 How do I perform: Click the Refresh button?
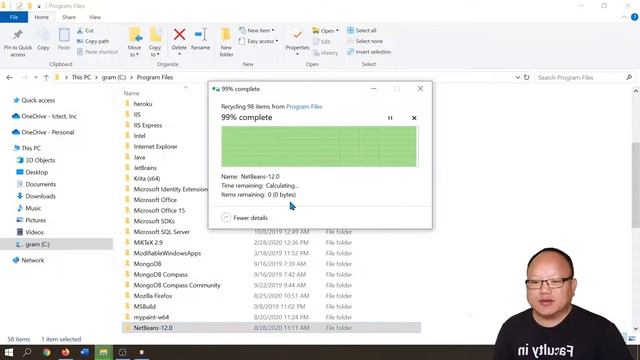click(x=527, y=77)
